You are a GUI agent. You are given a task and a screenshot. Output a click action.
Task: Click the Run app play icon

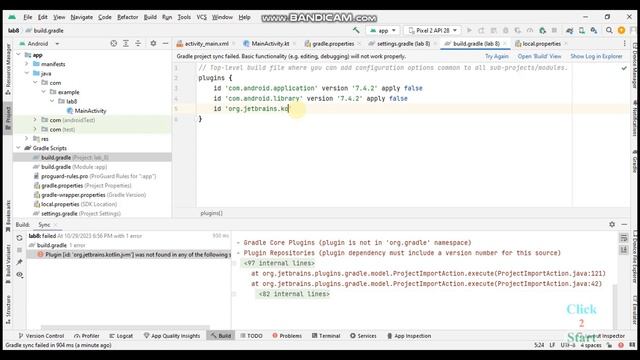(469, 31)
